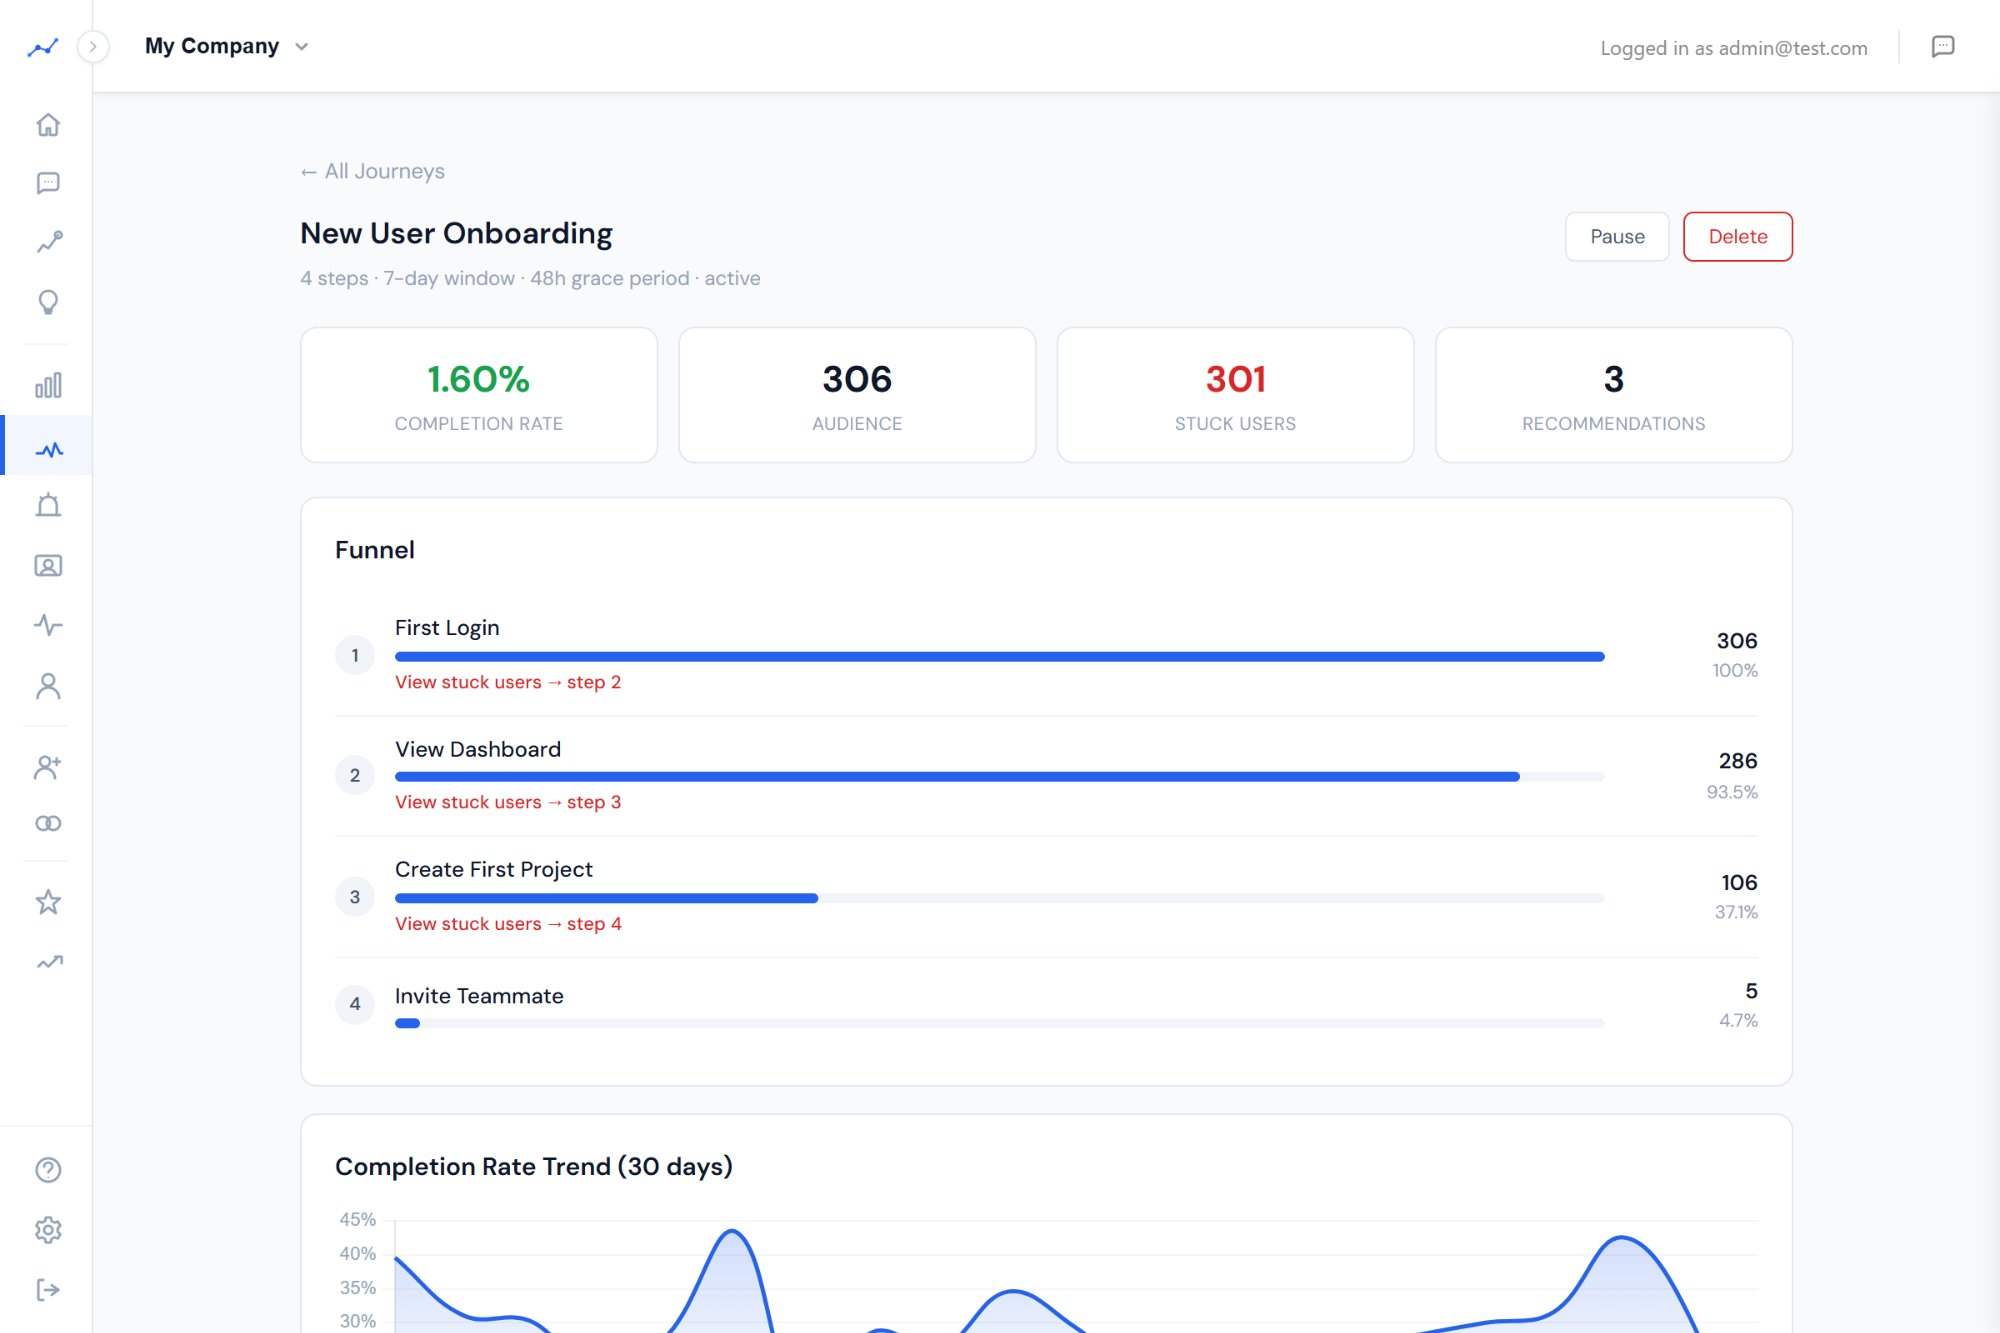Image resolution: width=2000 pixels, height=1333 pixels.
Task: Click the step number 4 badge
Action: tap(355, 1004)
